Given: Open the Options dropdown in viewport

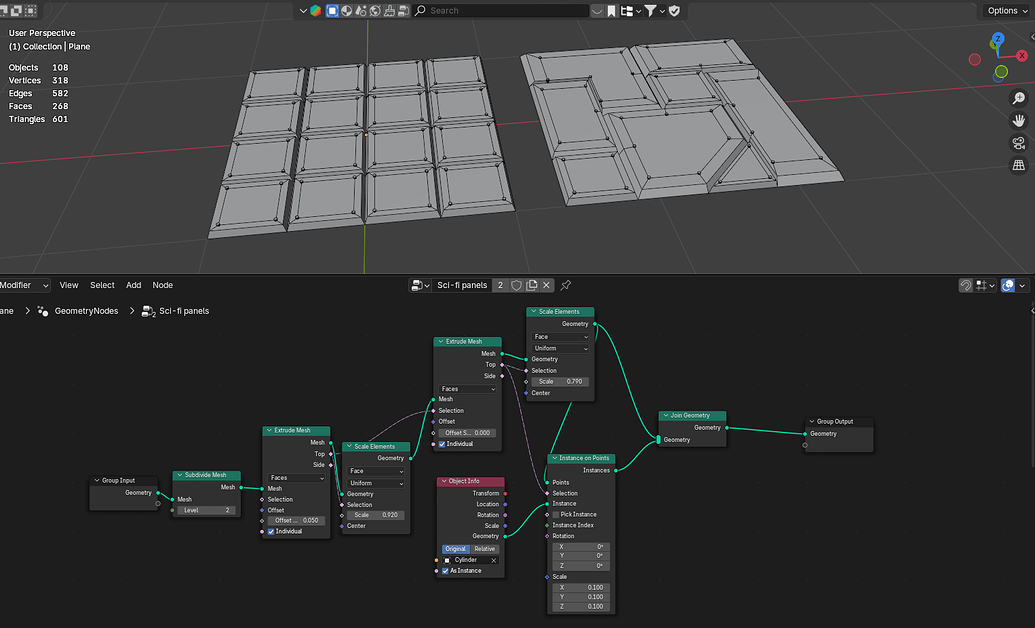Looking at the screenshot, I should [x=1007, y=11].
